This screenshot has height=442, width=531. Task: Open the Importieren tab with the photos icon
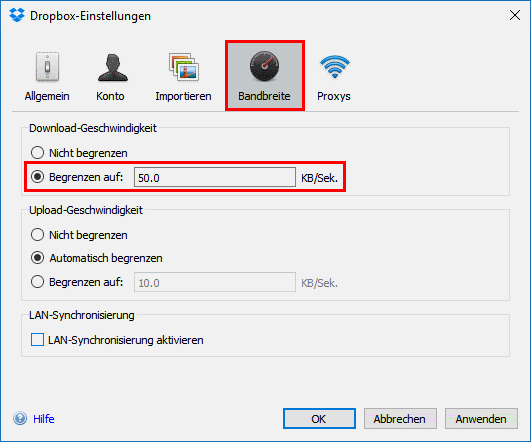point(183,77)
